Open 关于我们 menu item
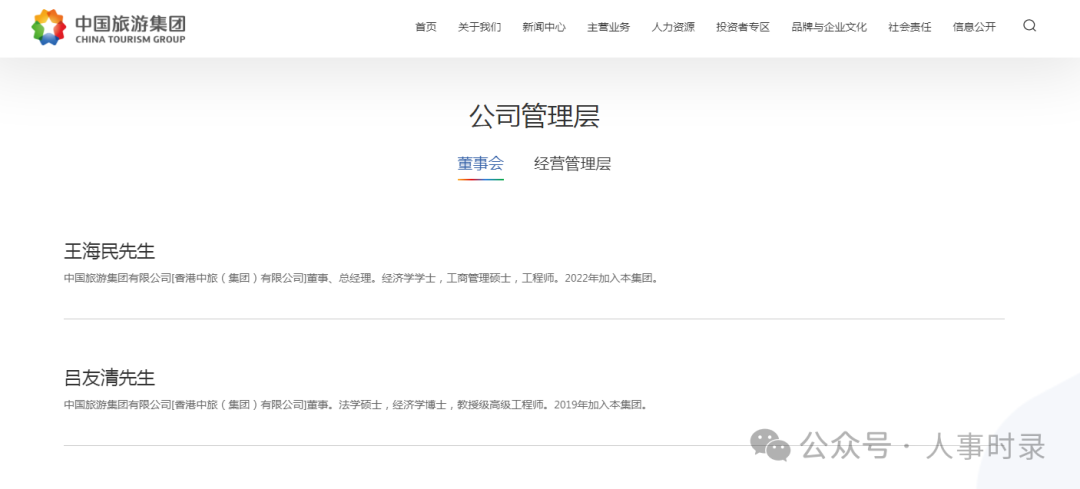This screenshot has height=489, width=1080. (479, 28)
